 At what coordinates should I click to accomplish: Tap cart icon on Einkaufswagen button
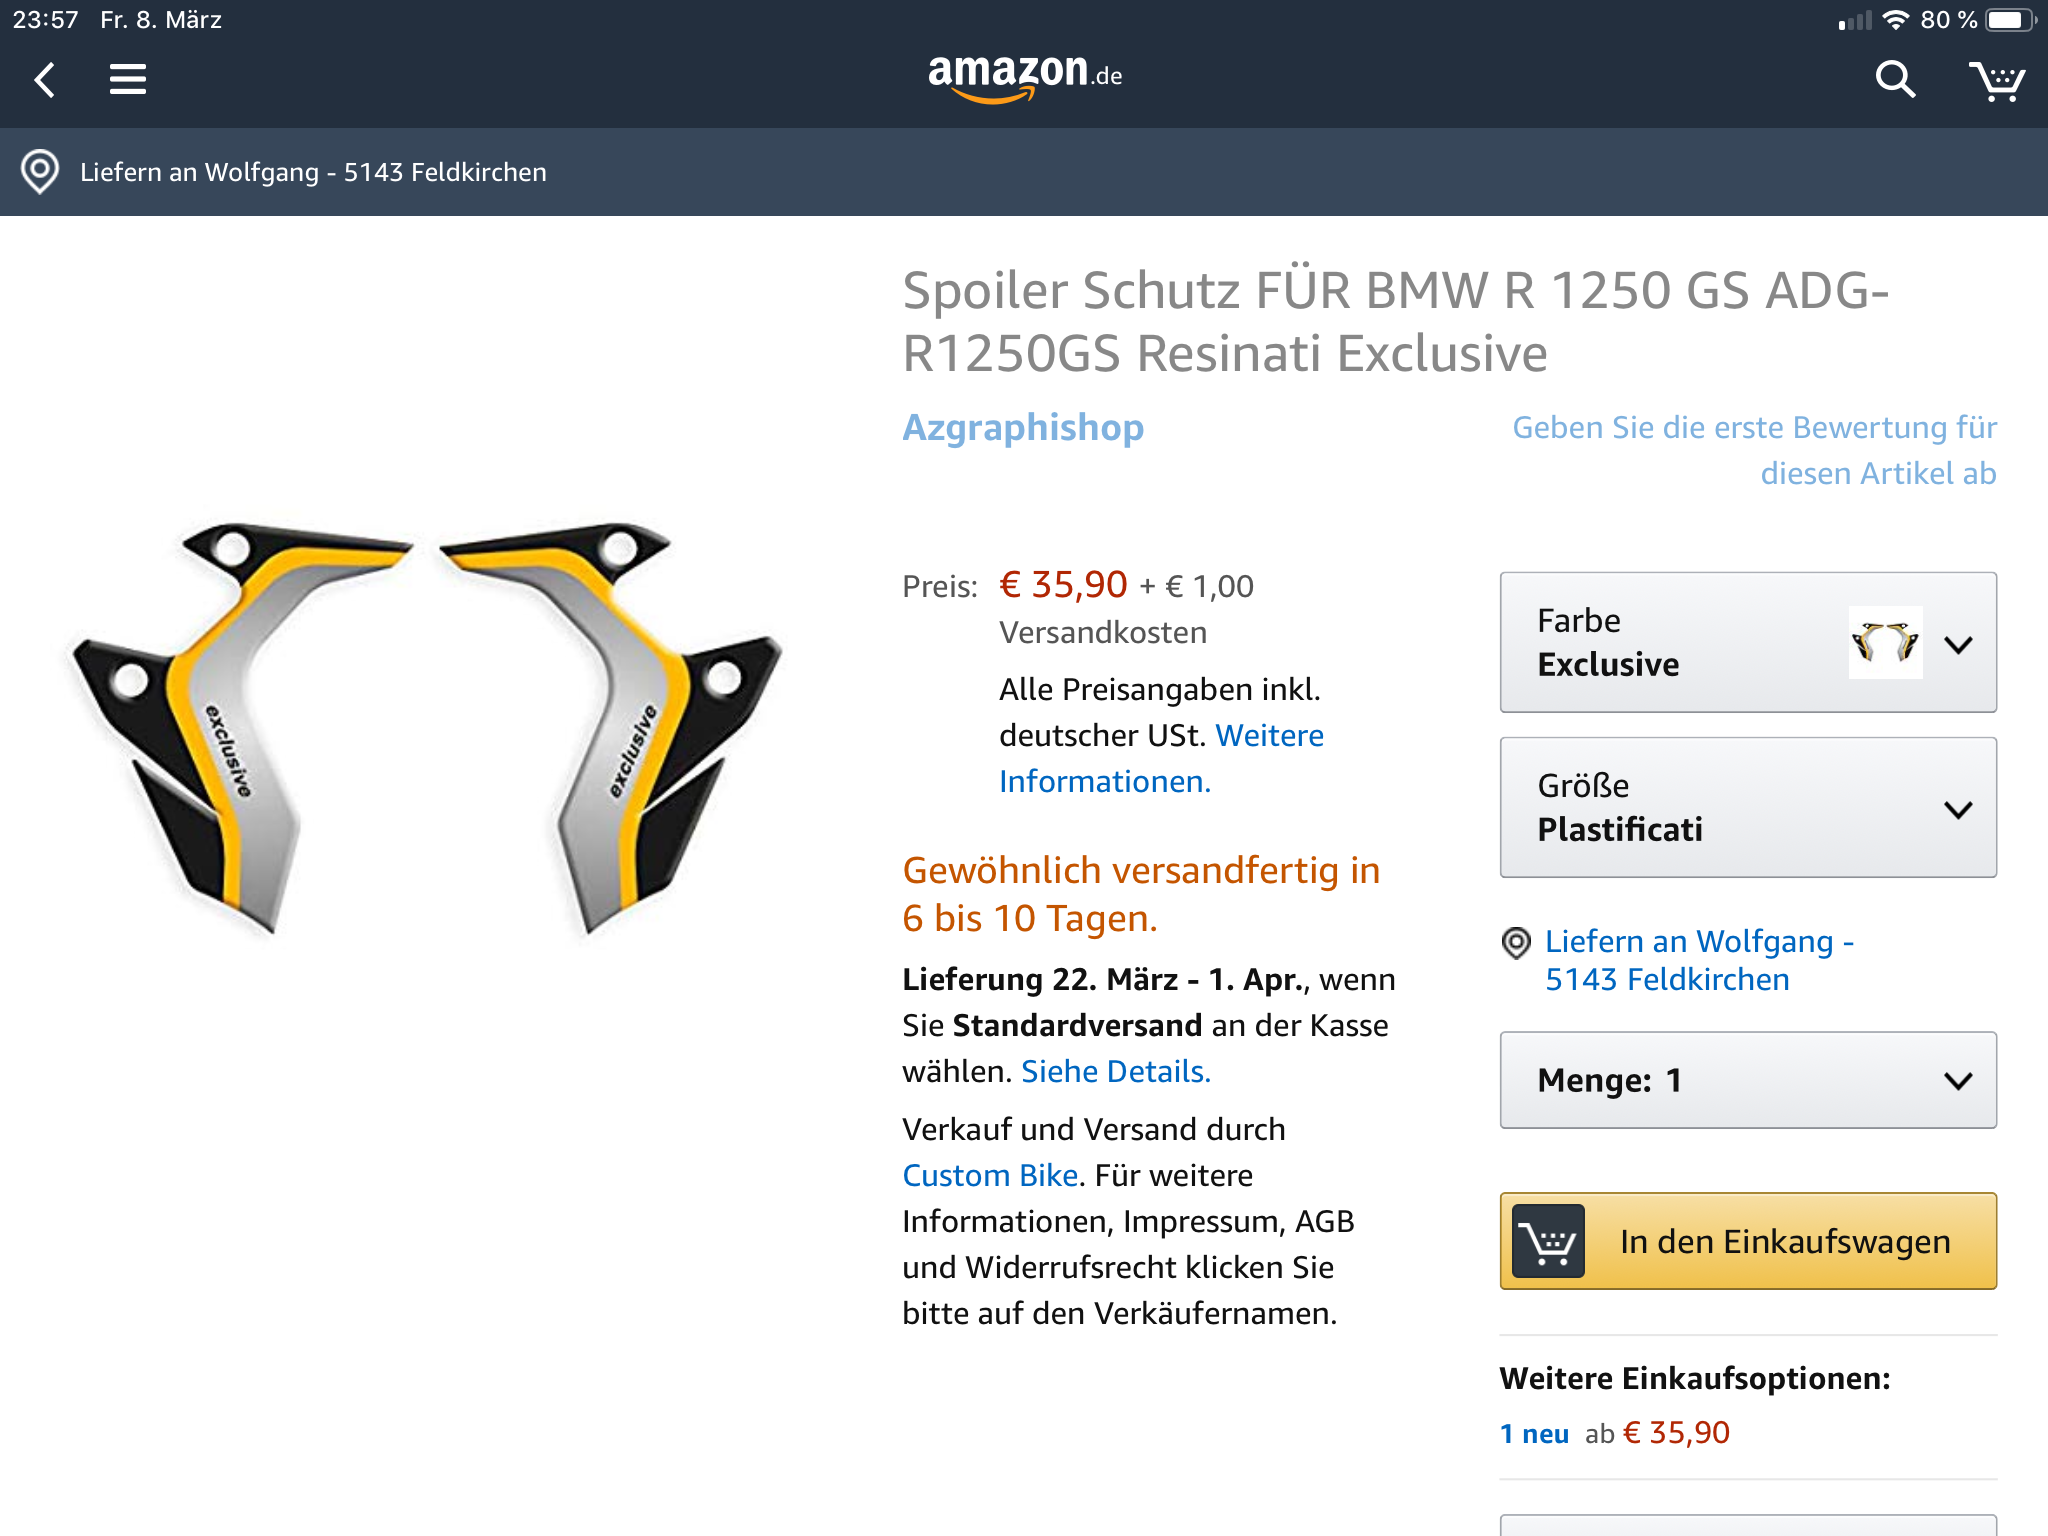click(1548, 1241)
